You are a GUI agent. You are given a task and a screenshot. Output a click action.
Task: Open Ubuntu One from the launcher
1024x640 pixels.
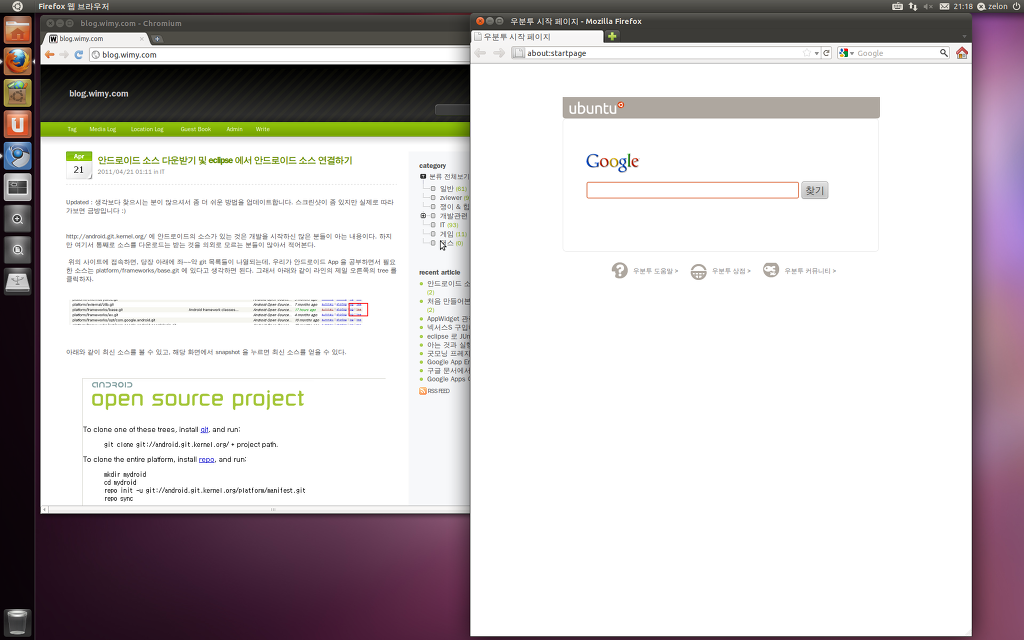tap(18, 125)
